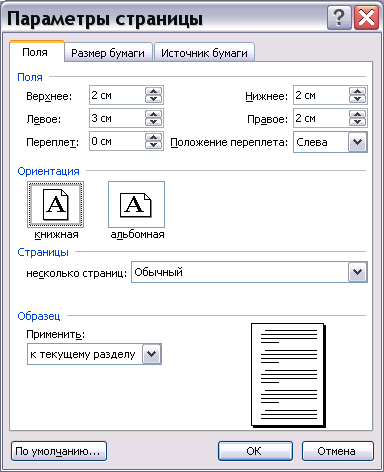Viewport: 384px width, 472px height.
Task: Increase the Верхнее margin value
Action: (153, 91)
